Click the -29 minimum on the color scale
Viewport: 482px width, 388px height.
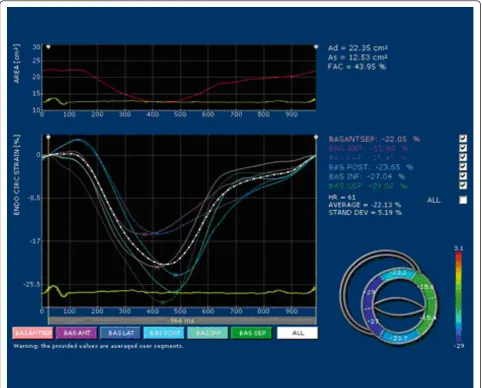pos(459,346)
